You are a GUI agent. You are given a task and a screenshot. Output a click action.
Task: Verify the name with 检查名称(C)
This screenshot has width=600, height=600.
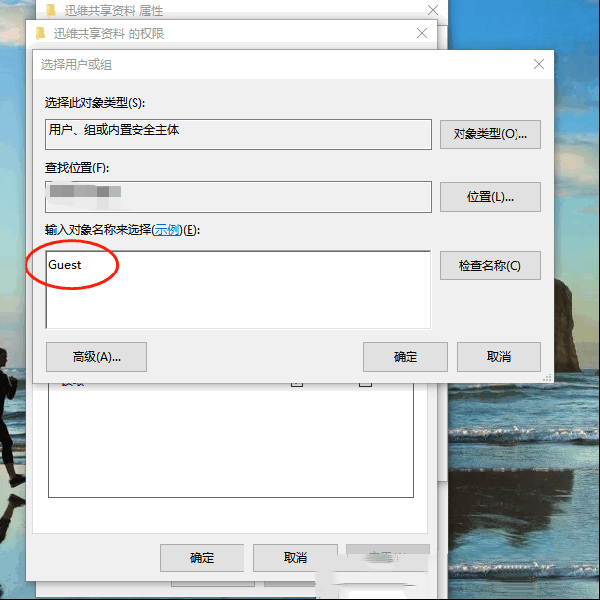click(x=490, y=265)
